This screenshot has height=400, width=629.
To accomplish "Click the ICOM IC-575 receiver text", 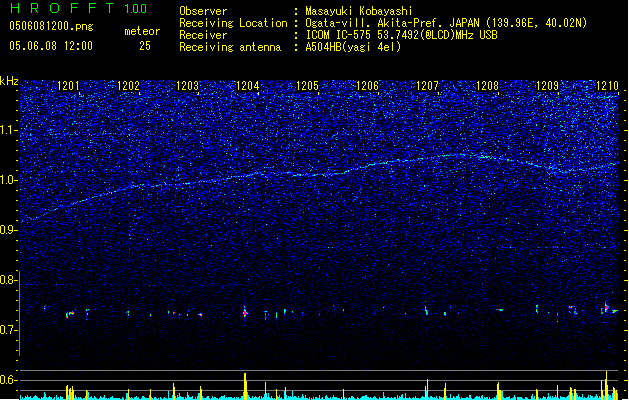I will [401, 35].
